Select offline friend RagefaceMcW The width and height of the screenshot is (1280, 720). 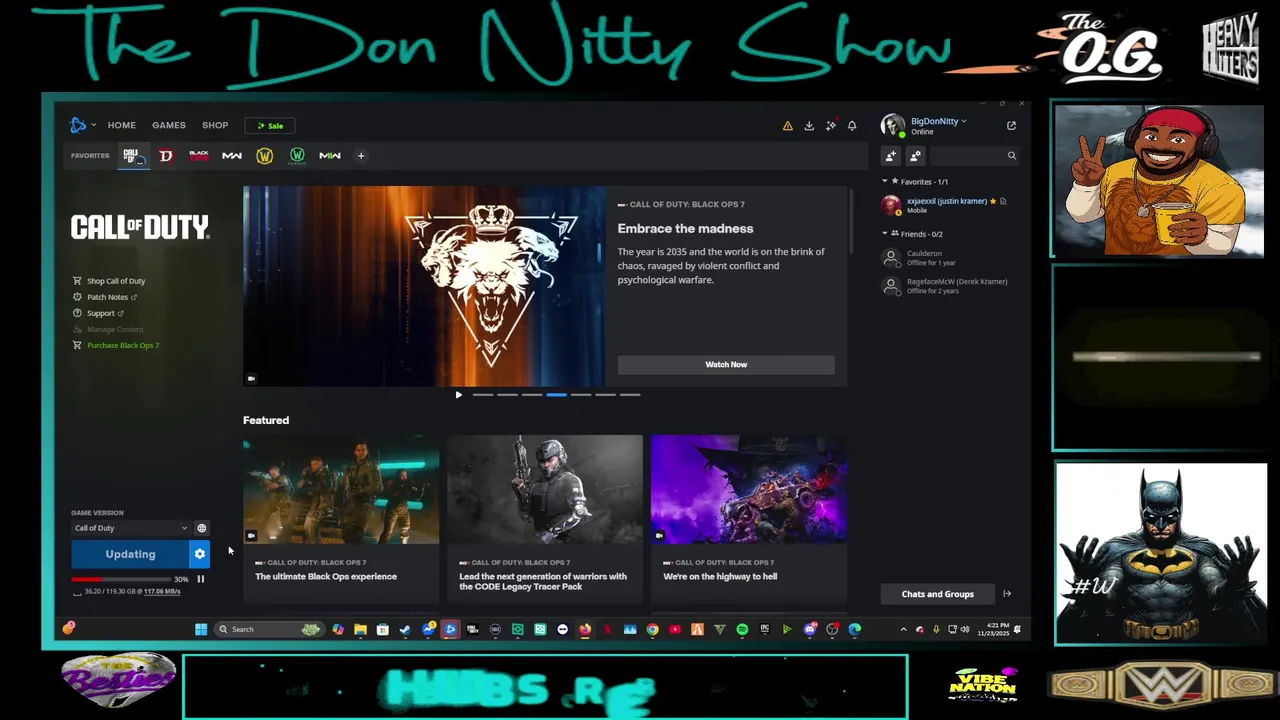click(948, 286)
